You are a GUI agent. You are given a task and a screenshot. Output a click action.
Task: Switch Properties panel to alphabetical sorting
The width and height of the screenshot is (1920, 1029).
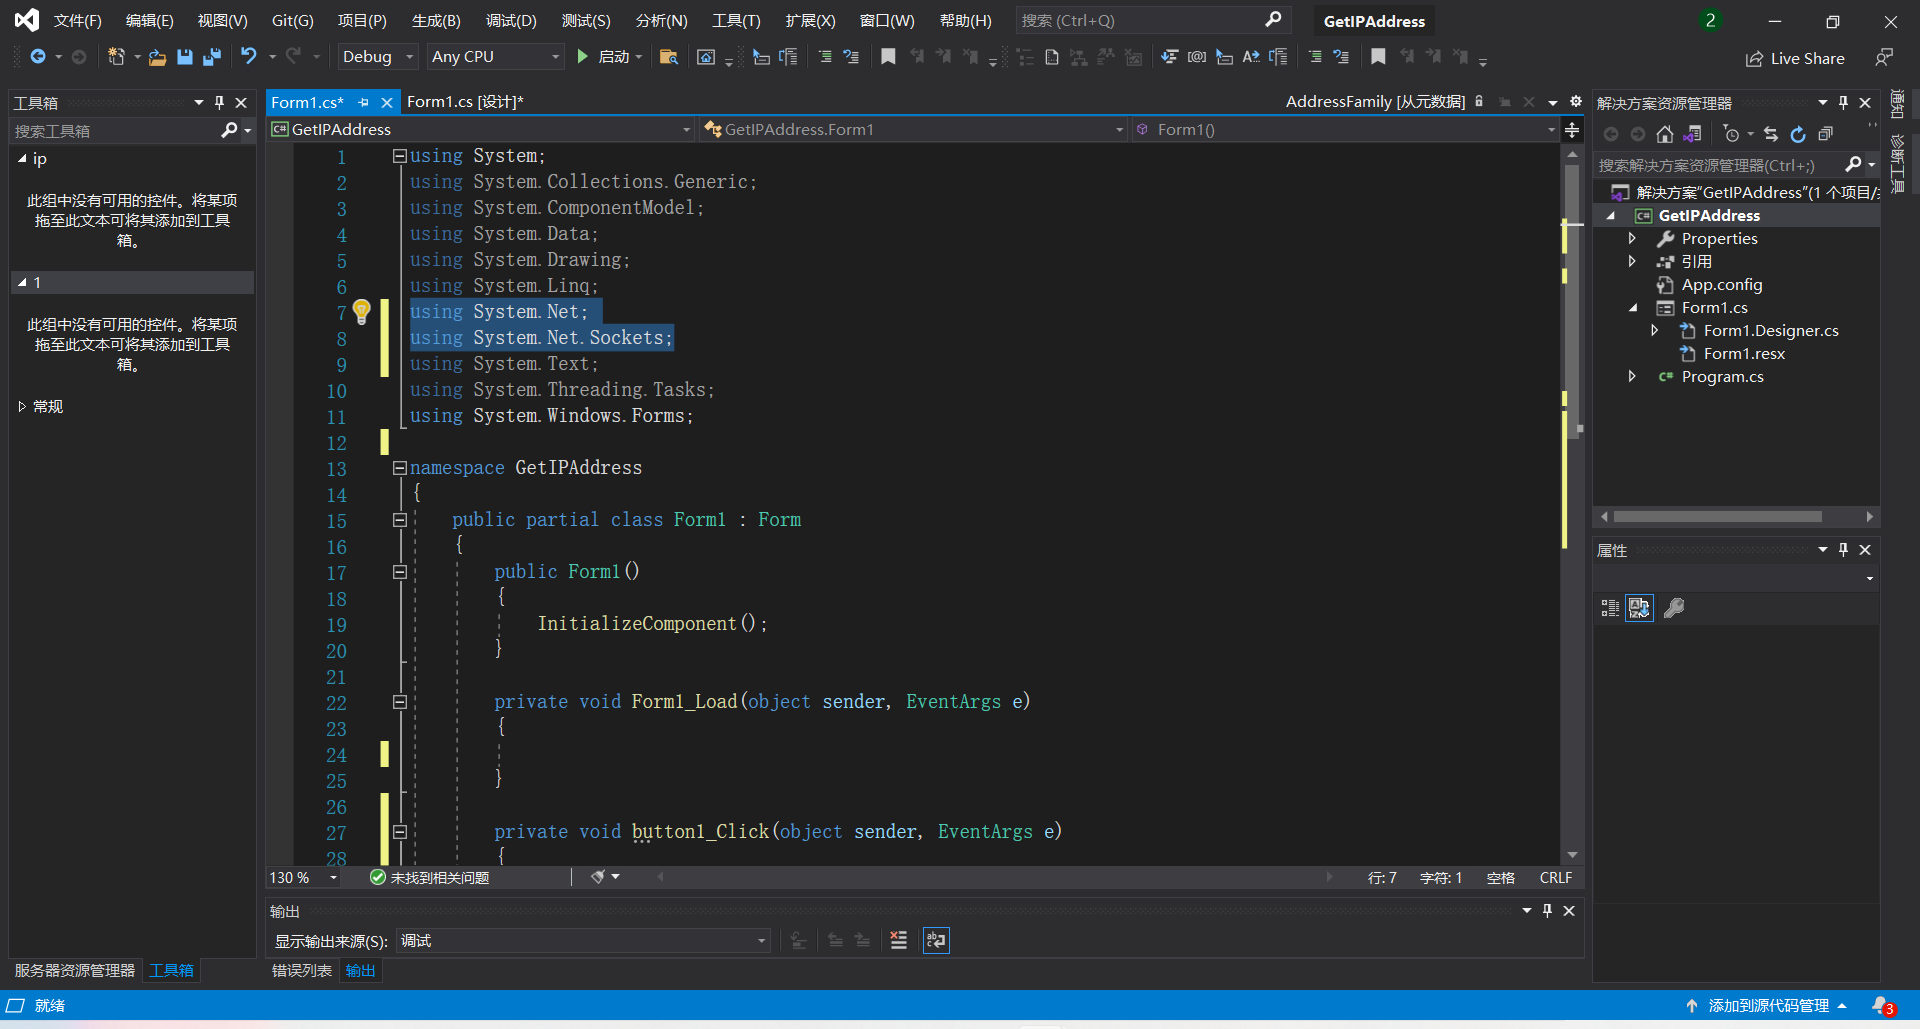tap(1639, 607)
